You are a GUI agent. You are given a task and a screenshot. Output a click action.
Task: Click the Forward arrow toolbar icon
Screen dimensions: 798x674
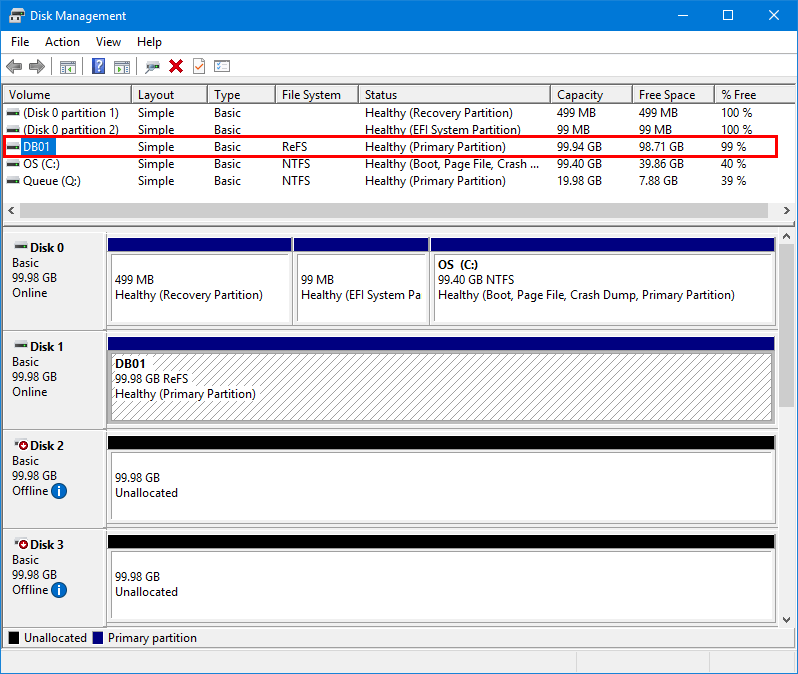coord(37,67)
